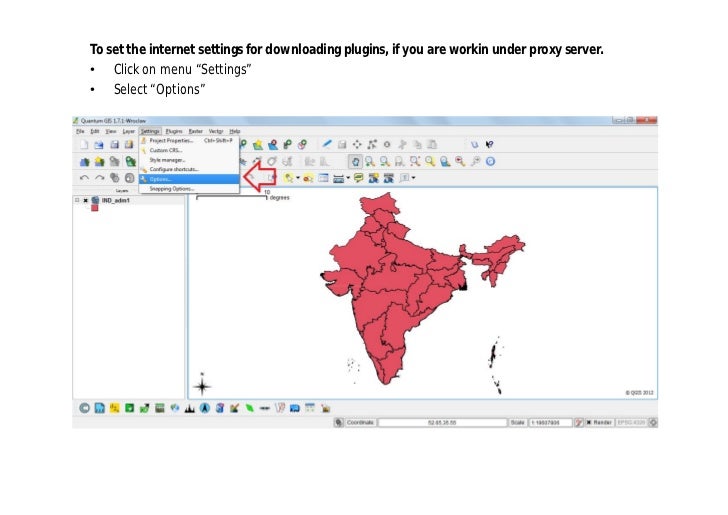Click the Move Feature cross-arrows icon
Viewport: 728px width, 515px height.
[357, 144]
